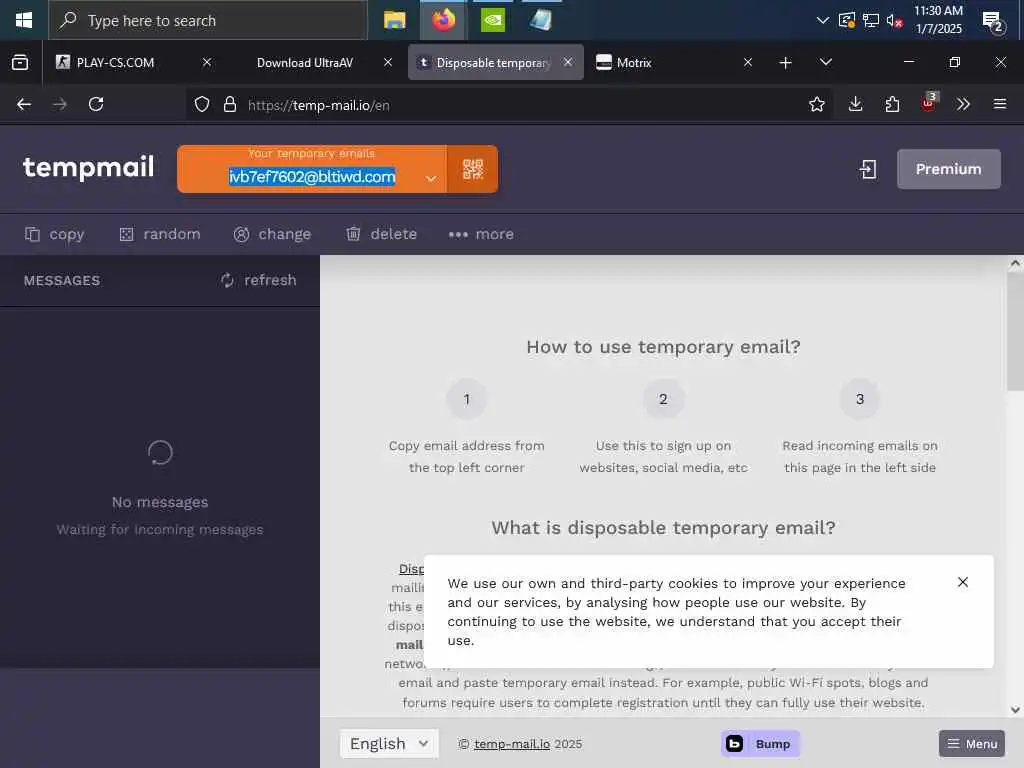1024x768 pixels.
Task: Delete the current temporary email
Action: [x=381, y=234]
